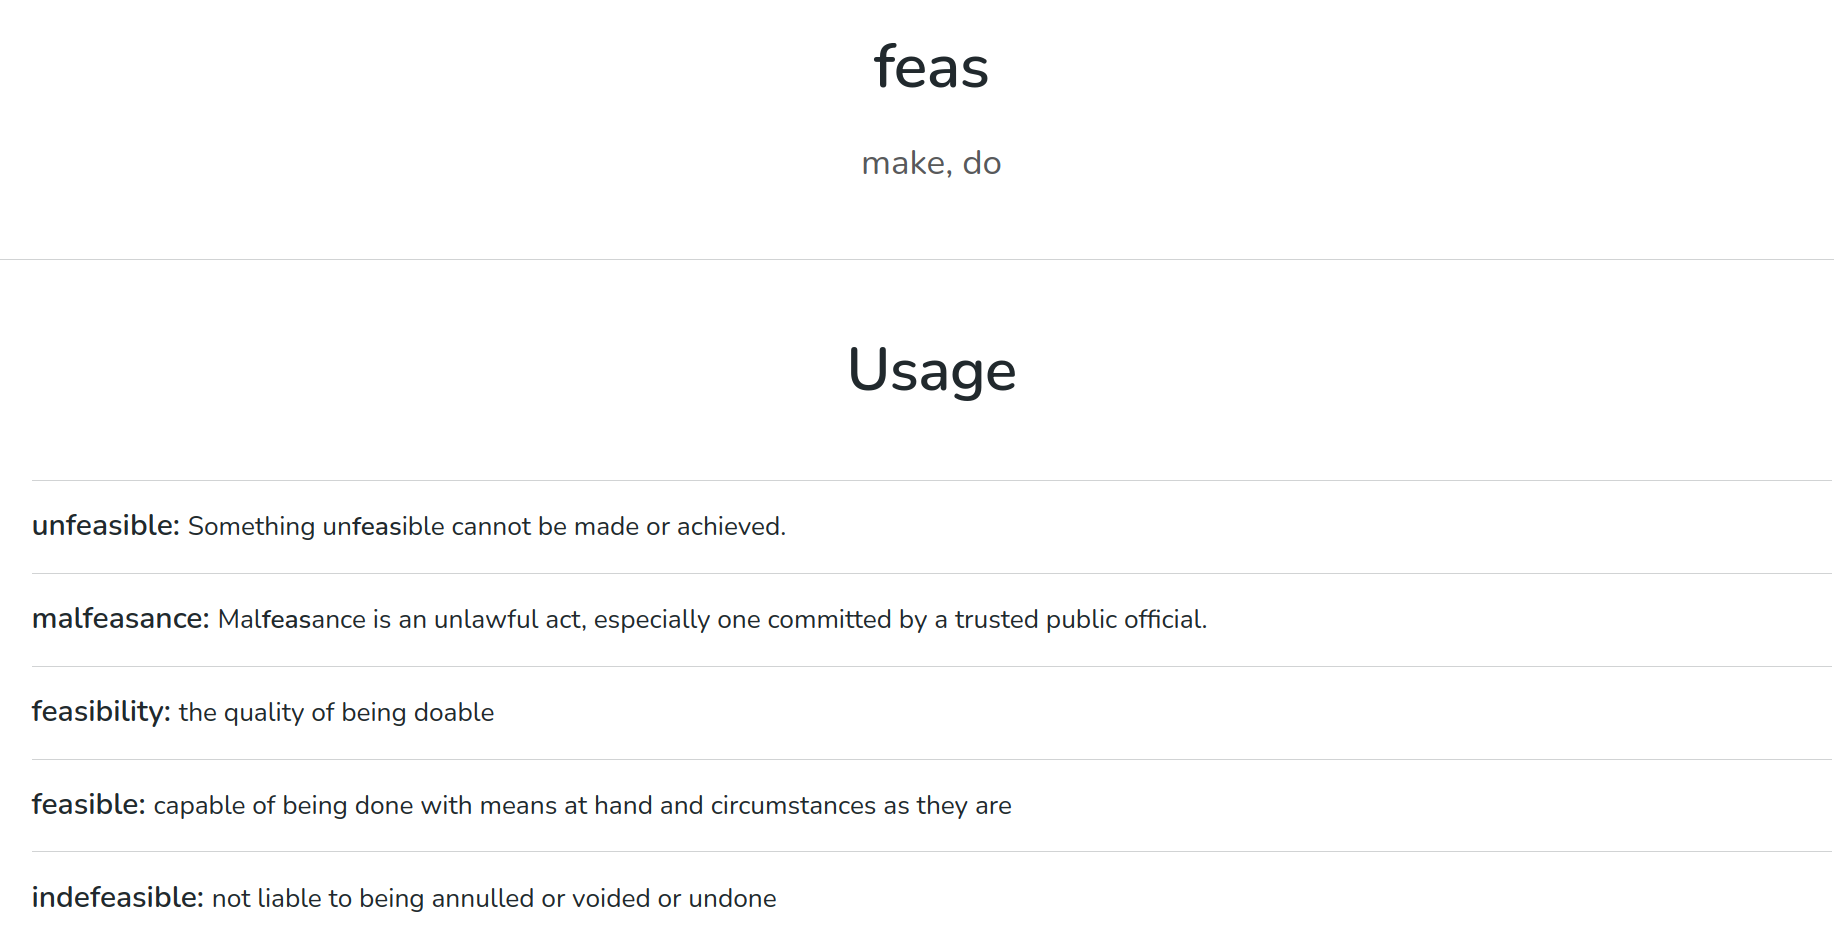This screenshot has height=944, width=1834.
Task: Click the "Usage" section heading
Action: (931, 370)
